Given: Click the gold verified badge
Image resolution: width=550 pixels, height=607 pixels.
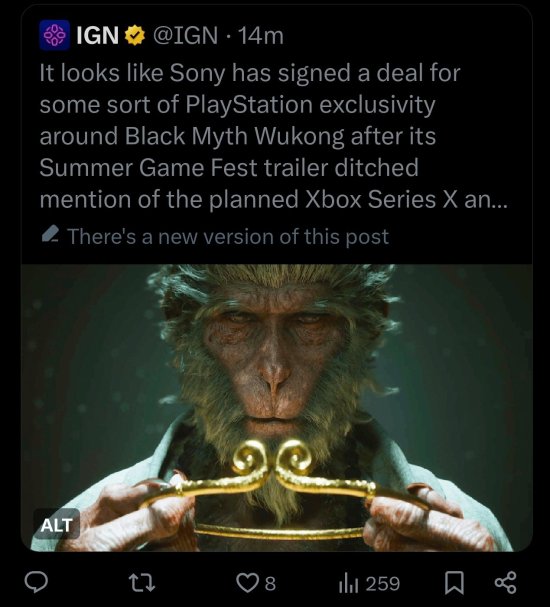Looking at the screenshot, I should coord(134,35).
